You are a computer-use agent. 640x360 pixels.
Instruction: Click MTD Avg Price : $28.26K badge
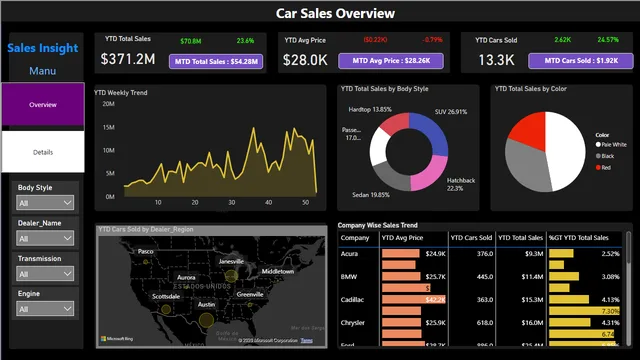(x=391, y=61)
